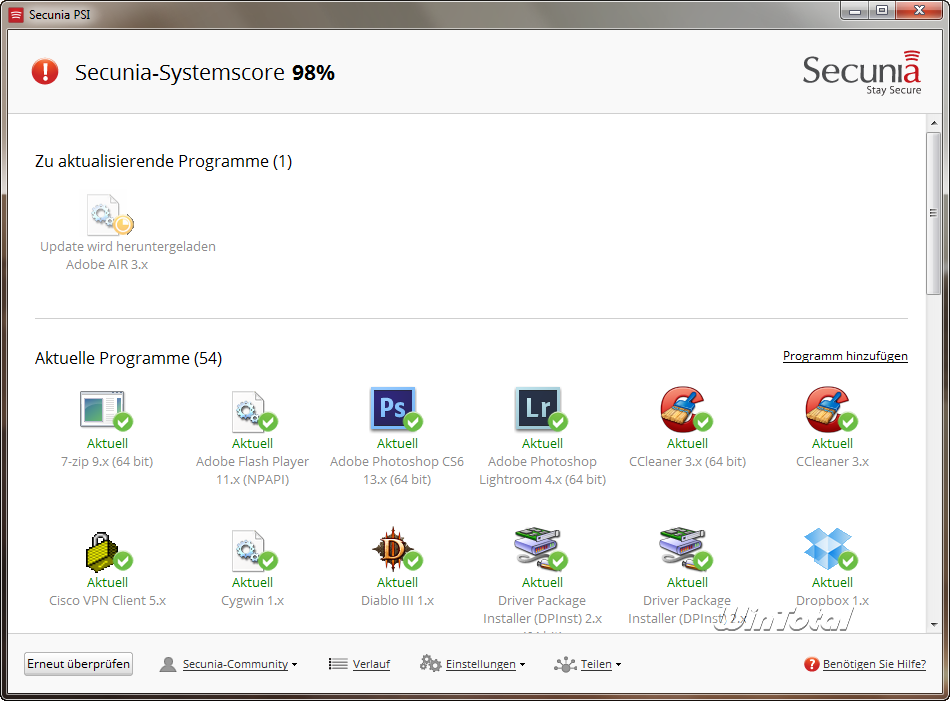Maximize the Secunia PSI window
950x701 pixels.
coord(882,10)
